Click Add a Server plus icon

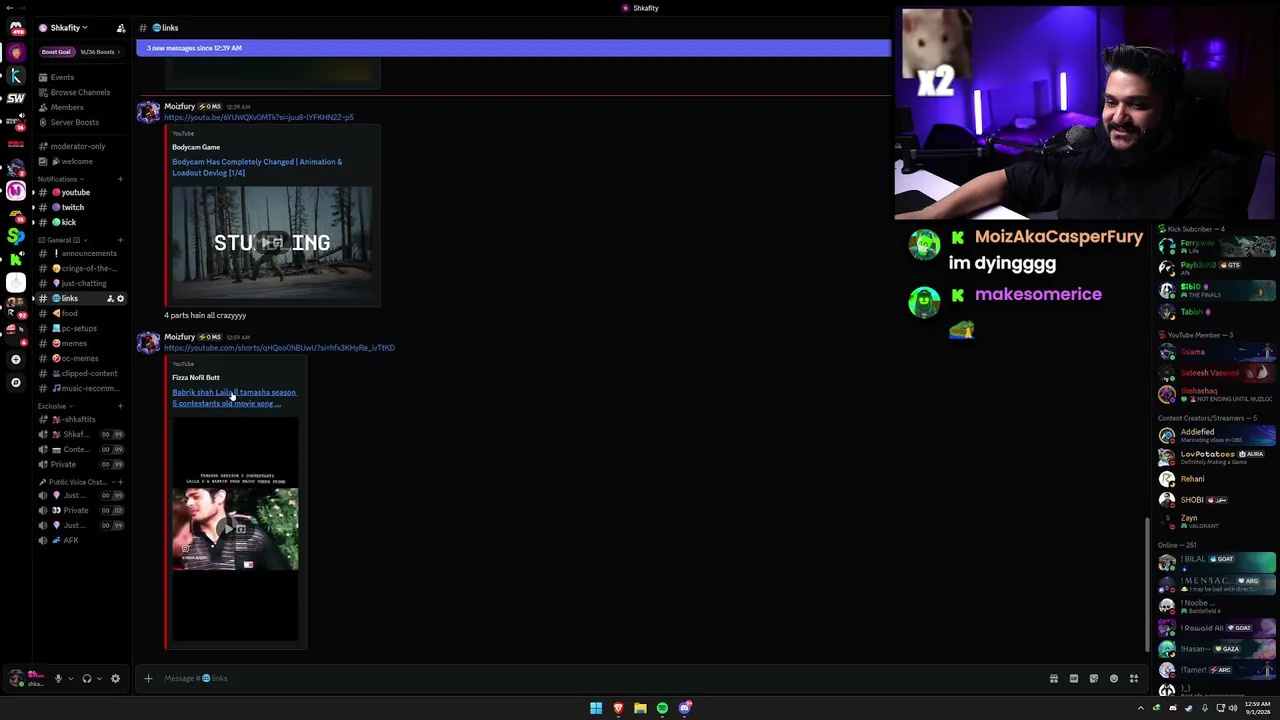coord(16,359)
